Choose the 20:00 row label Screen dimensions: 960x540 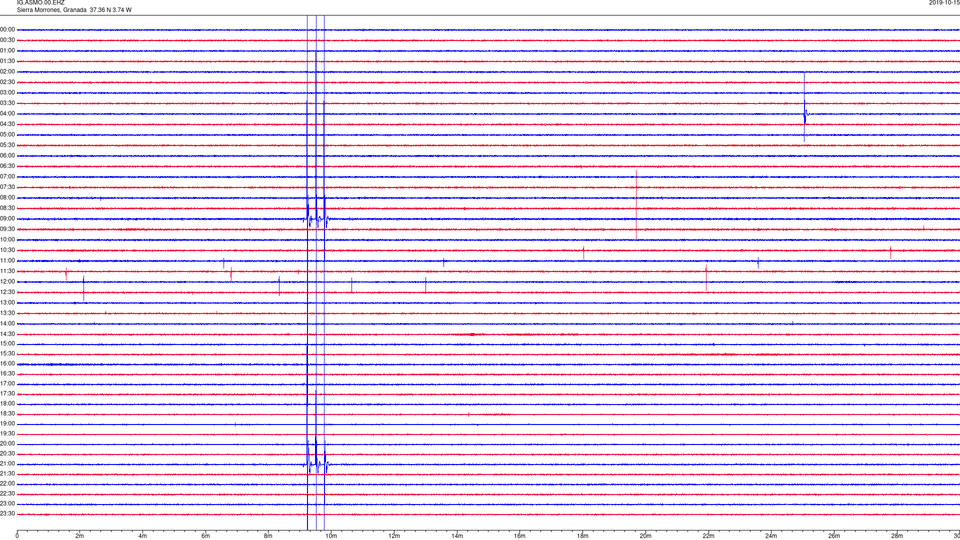point(7,444)
